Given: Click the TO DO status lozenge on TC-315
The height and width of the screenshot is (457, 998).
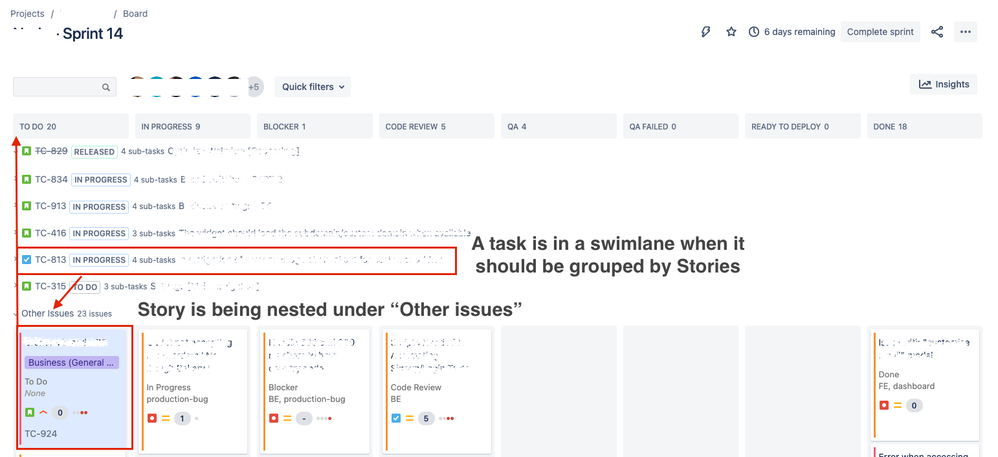Looking at the screenshot, I should click(85, 287).
